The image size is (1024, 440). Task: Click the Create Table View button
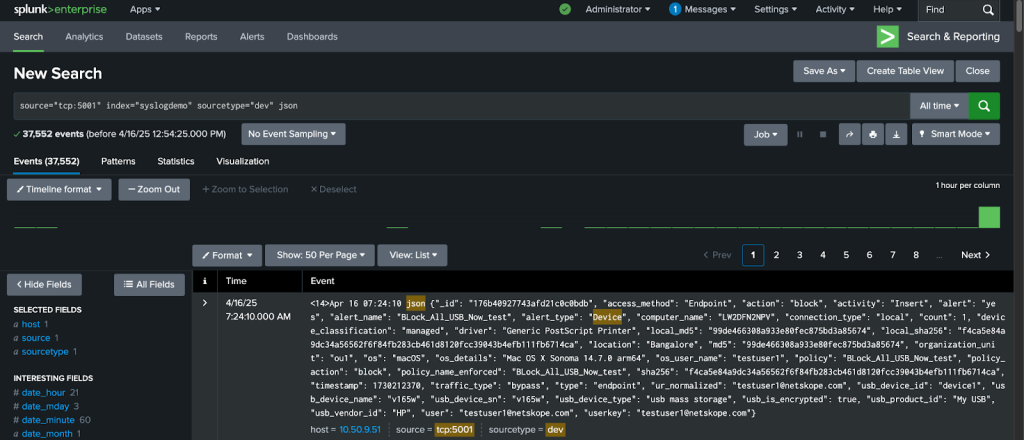(905, 71)
